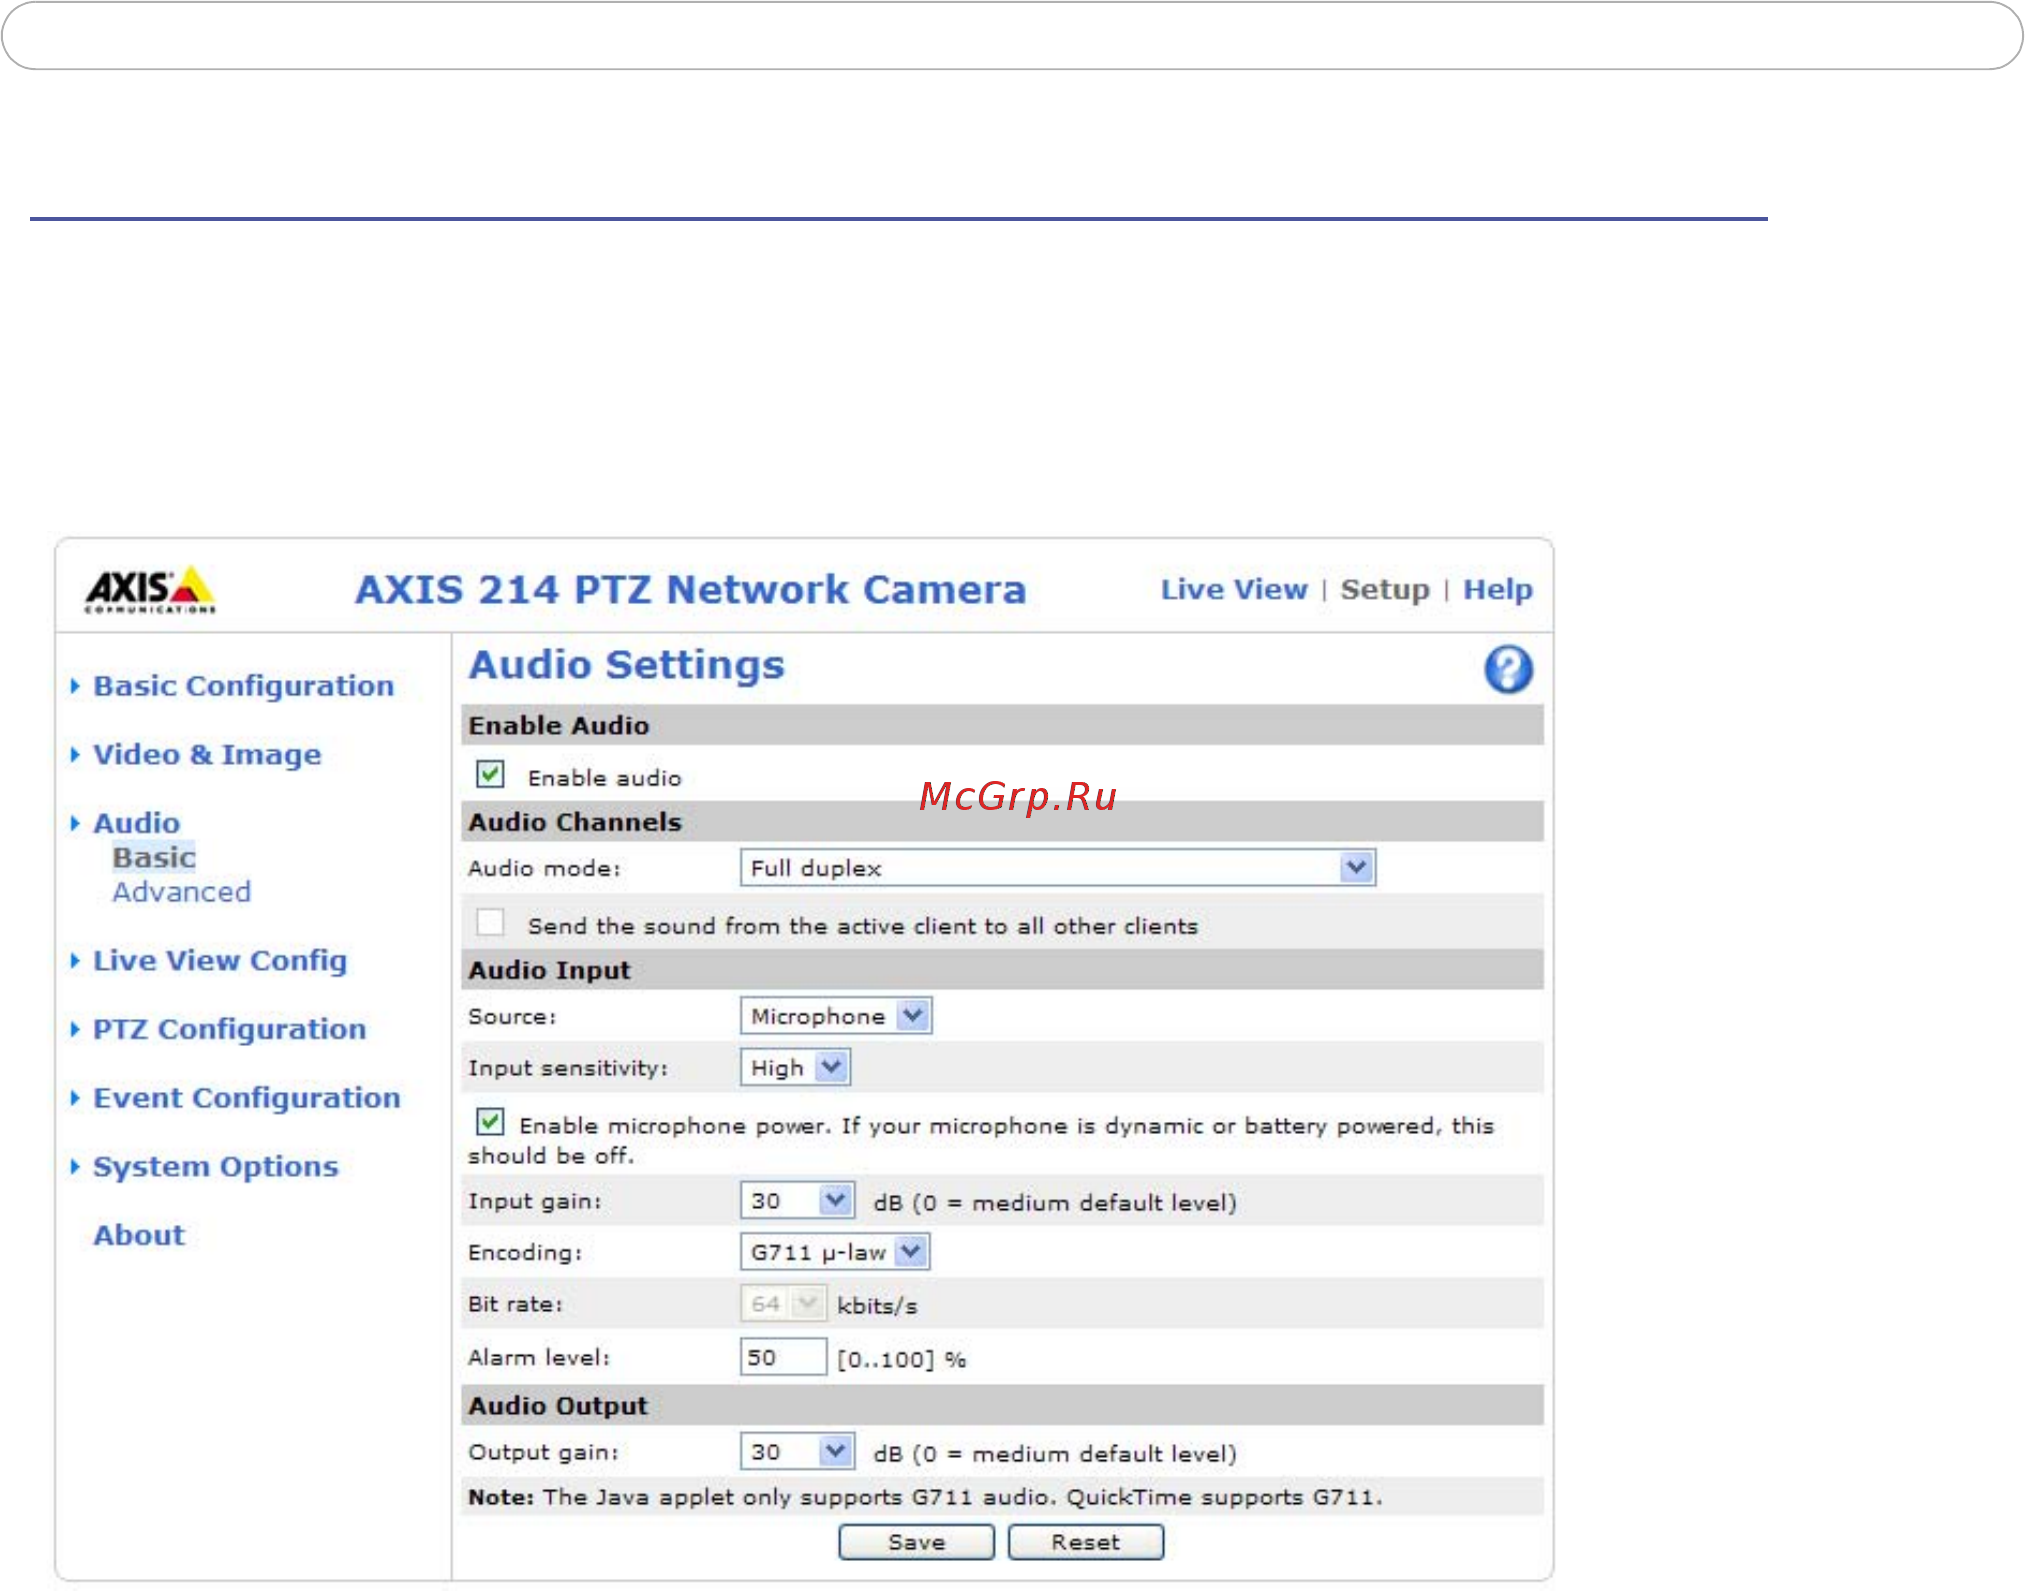Screen dimensions: 2025x1591
Task: Toggle Enable microphone power checkbox
Action: 490,1122
